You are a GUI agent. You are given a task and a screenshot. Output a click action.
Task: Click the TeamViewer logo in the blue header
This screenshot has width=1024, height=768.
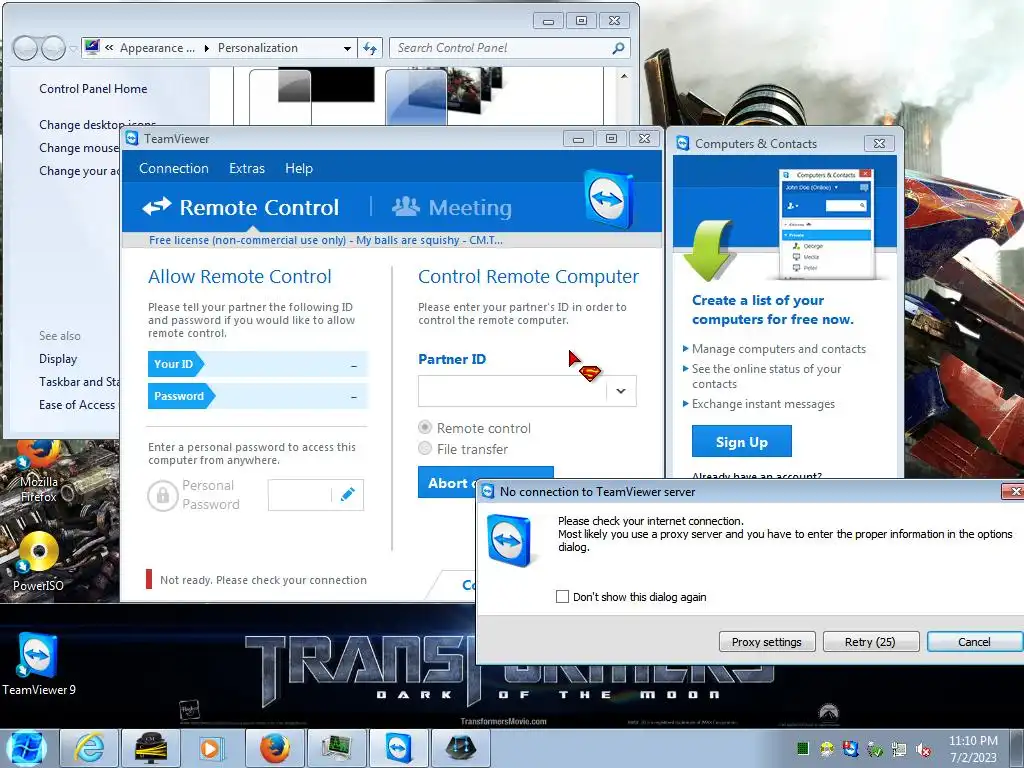[607, 199]
